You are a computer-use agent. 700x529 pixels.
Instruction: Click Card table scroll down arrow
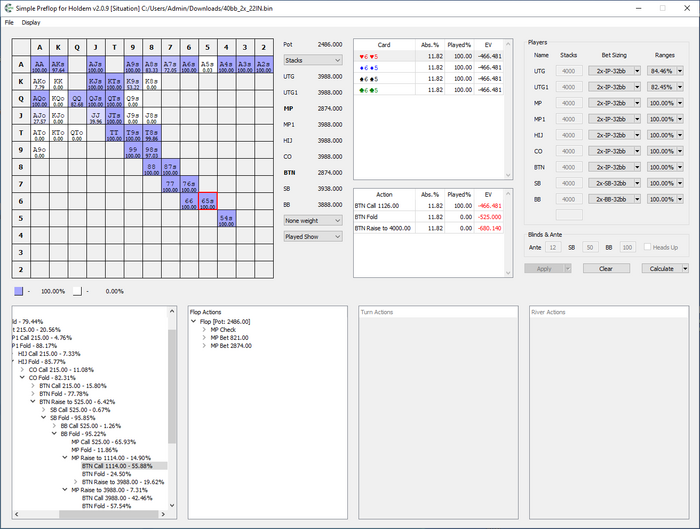click(508, 175)
